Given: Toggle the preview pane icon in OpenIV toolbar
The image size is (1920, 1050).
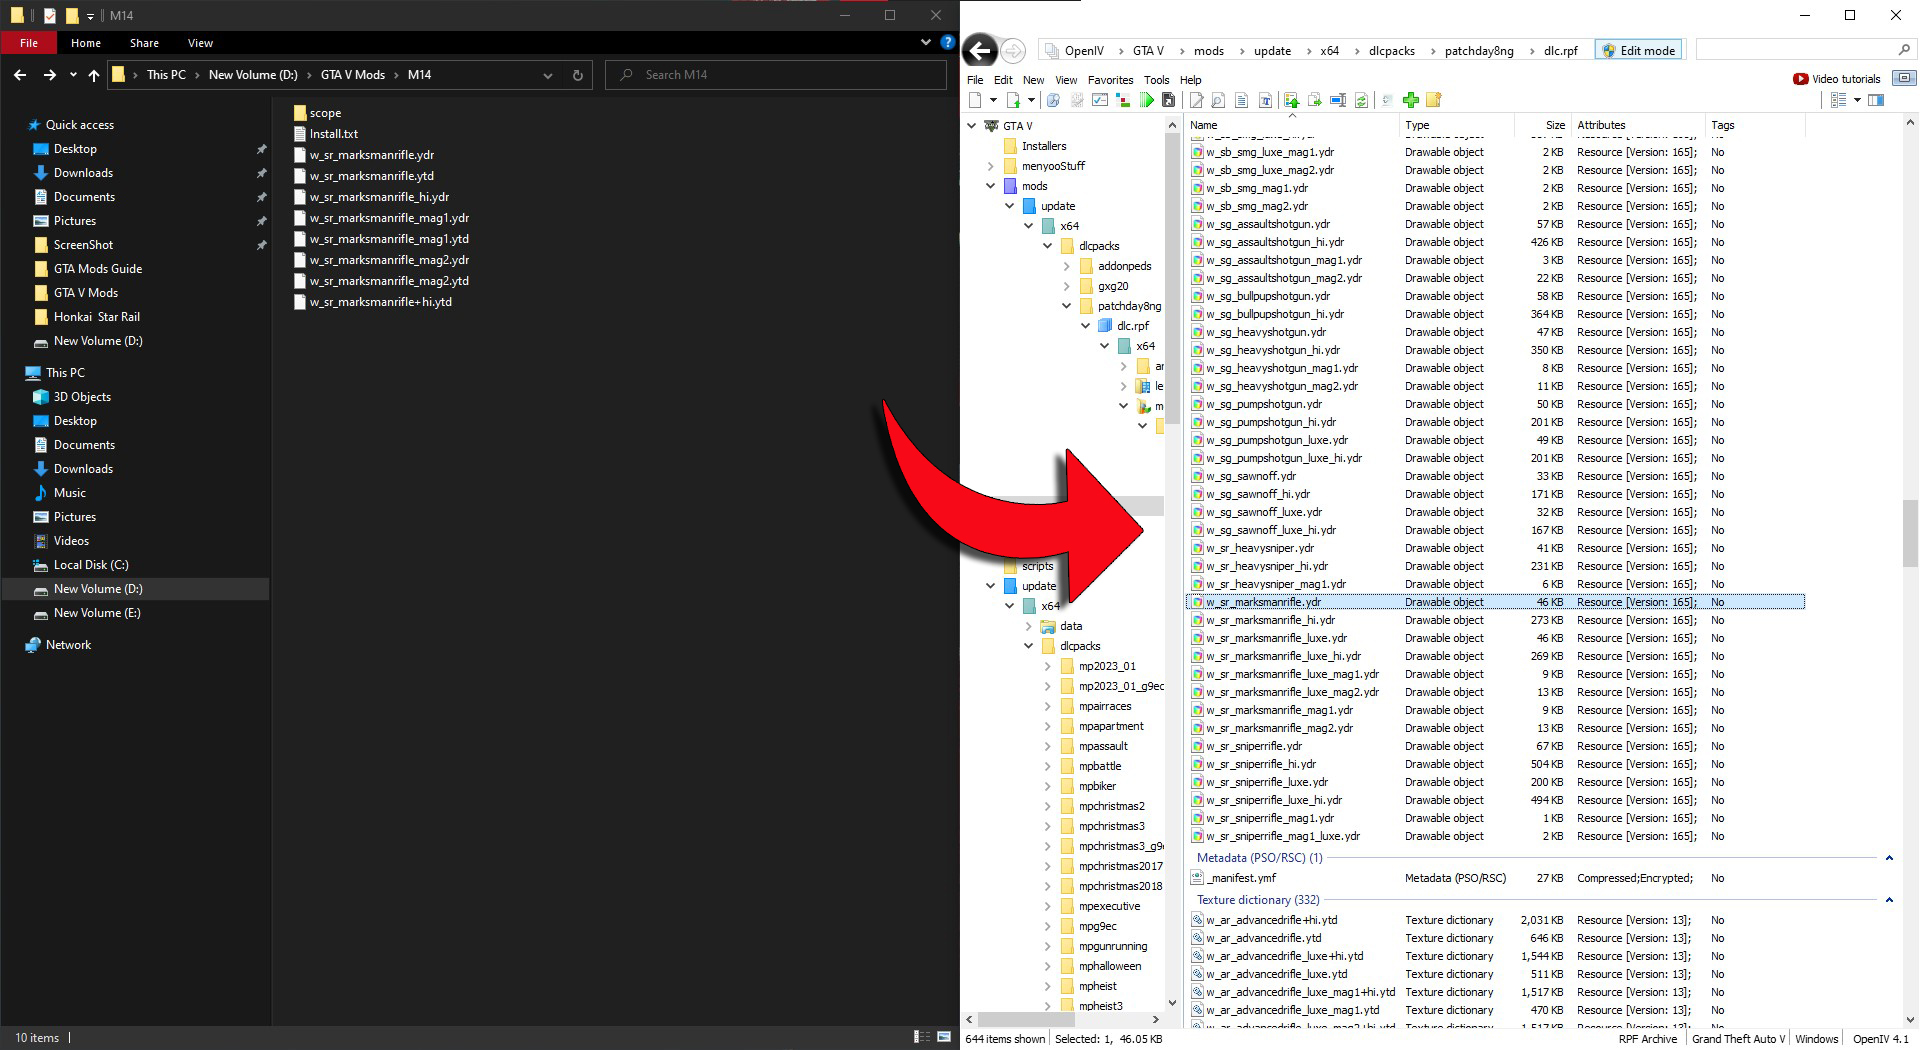Looking at the screenshot, I should coord(1876,100).
